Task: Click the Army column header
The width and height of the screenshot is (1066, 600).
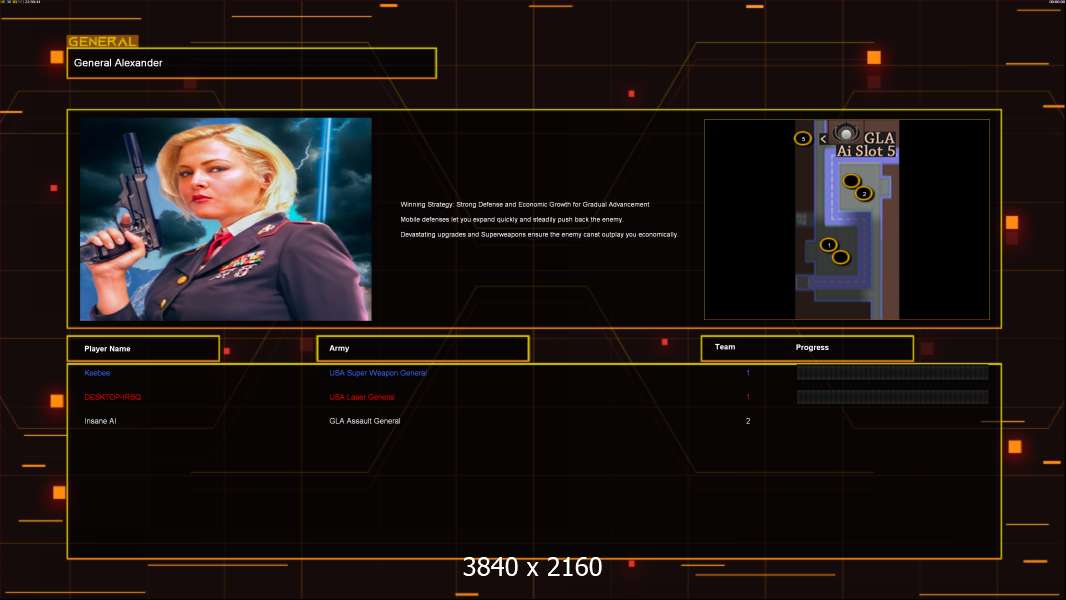Action: coord(423,348)
